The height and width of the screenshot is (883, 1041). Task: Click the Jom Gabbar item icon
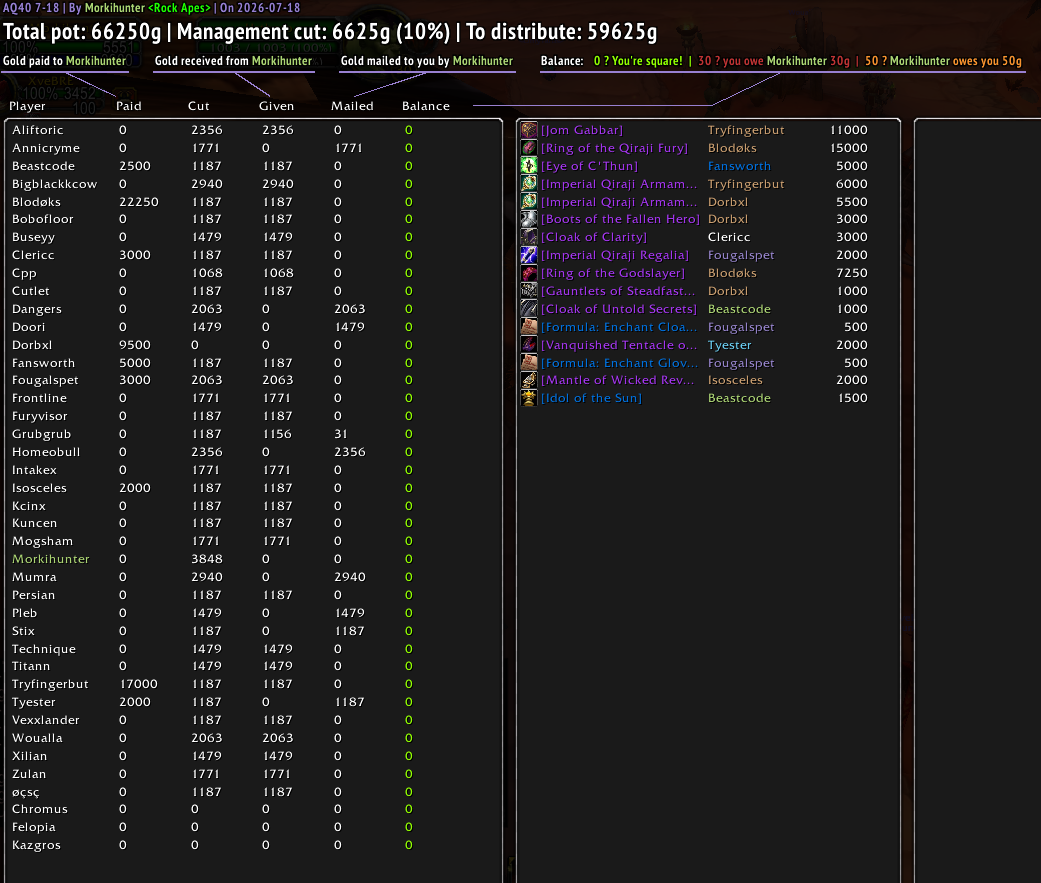[x=528, y=130]
